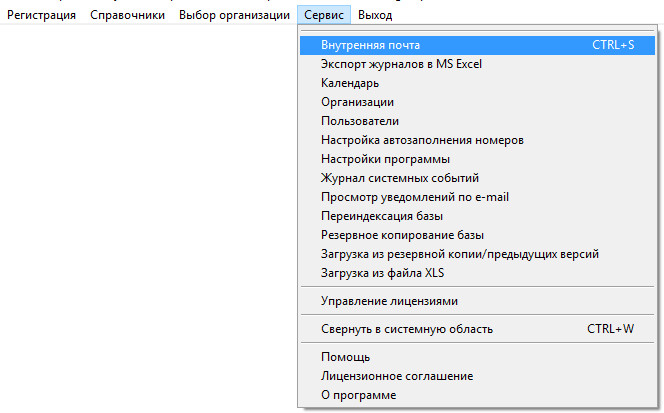This screenshot has height=413, width=664.
Task: Select Загрузка из файла XLS
Action: [381, 272]
